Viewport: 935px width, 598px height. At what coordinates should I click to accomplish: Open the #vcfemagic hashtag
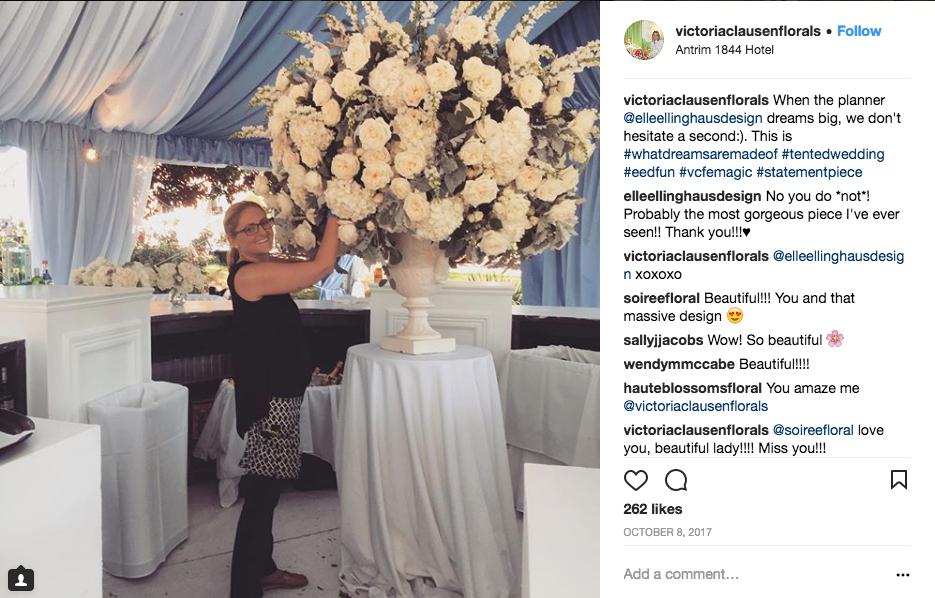pos(716,172)
